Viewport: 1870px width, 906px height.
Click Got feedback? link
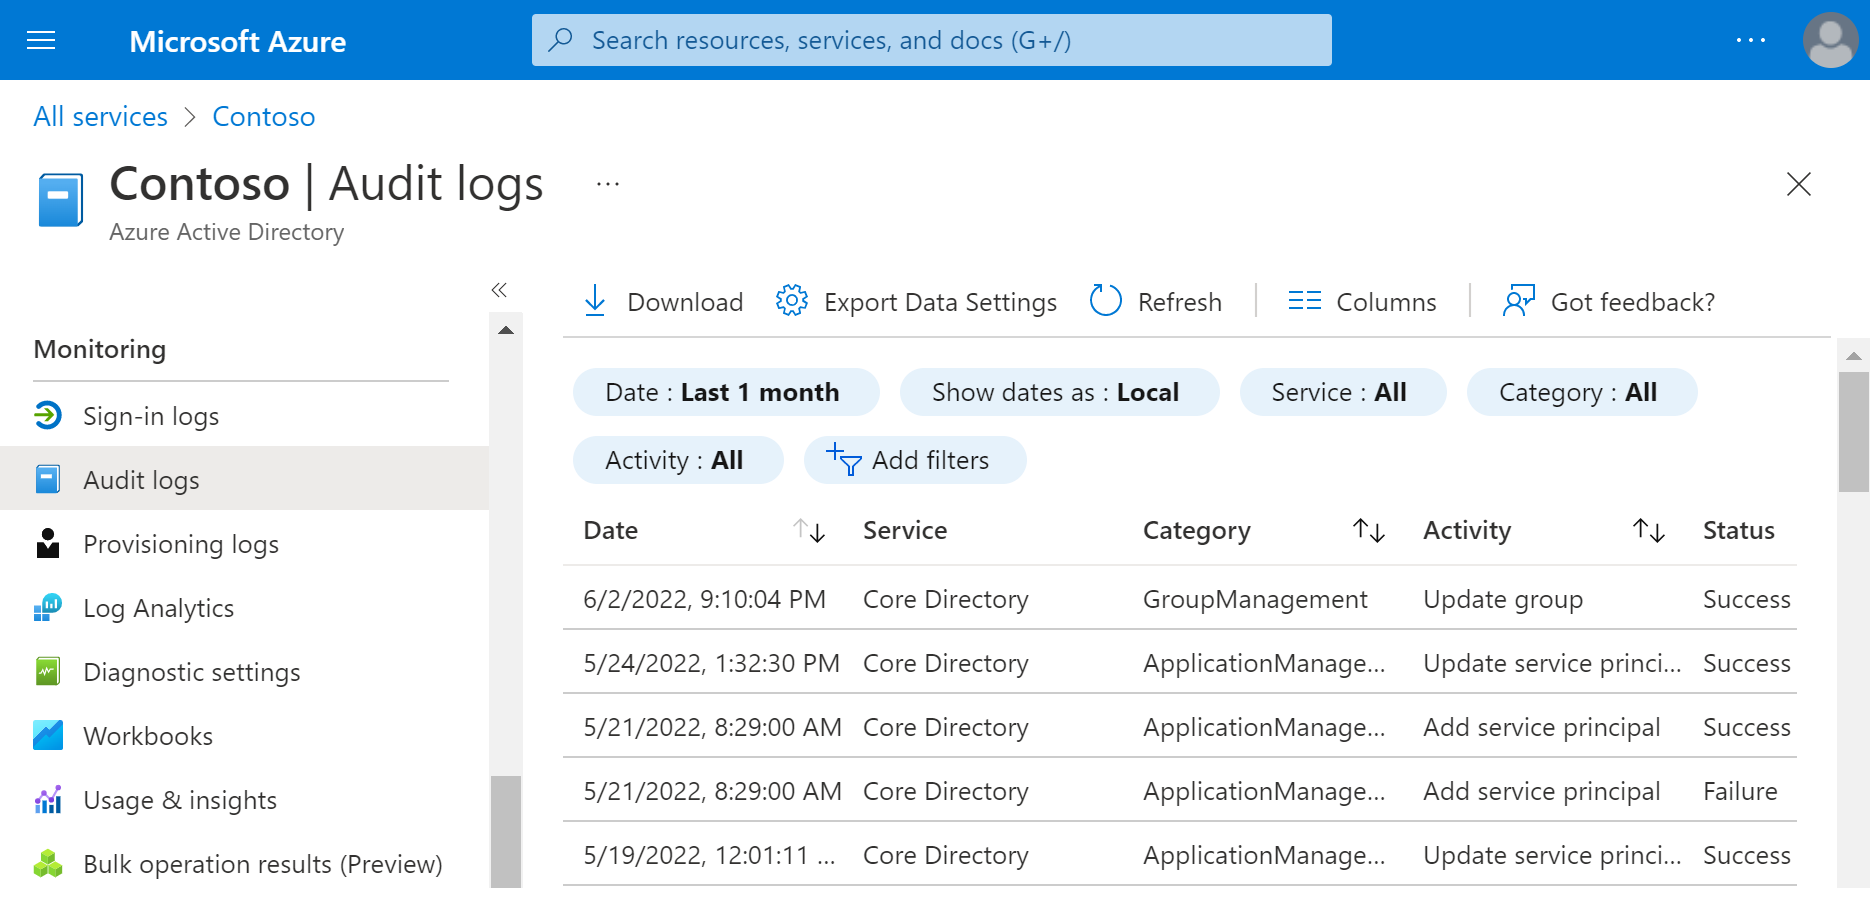coord(1609,301)
